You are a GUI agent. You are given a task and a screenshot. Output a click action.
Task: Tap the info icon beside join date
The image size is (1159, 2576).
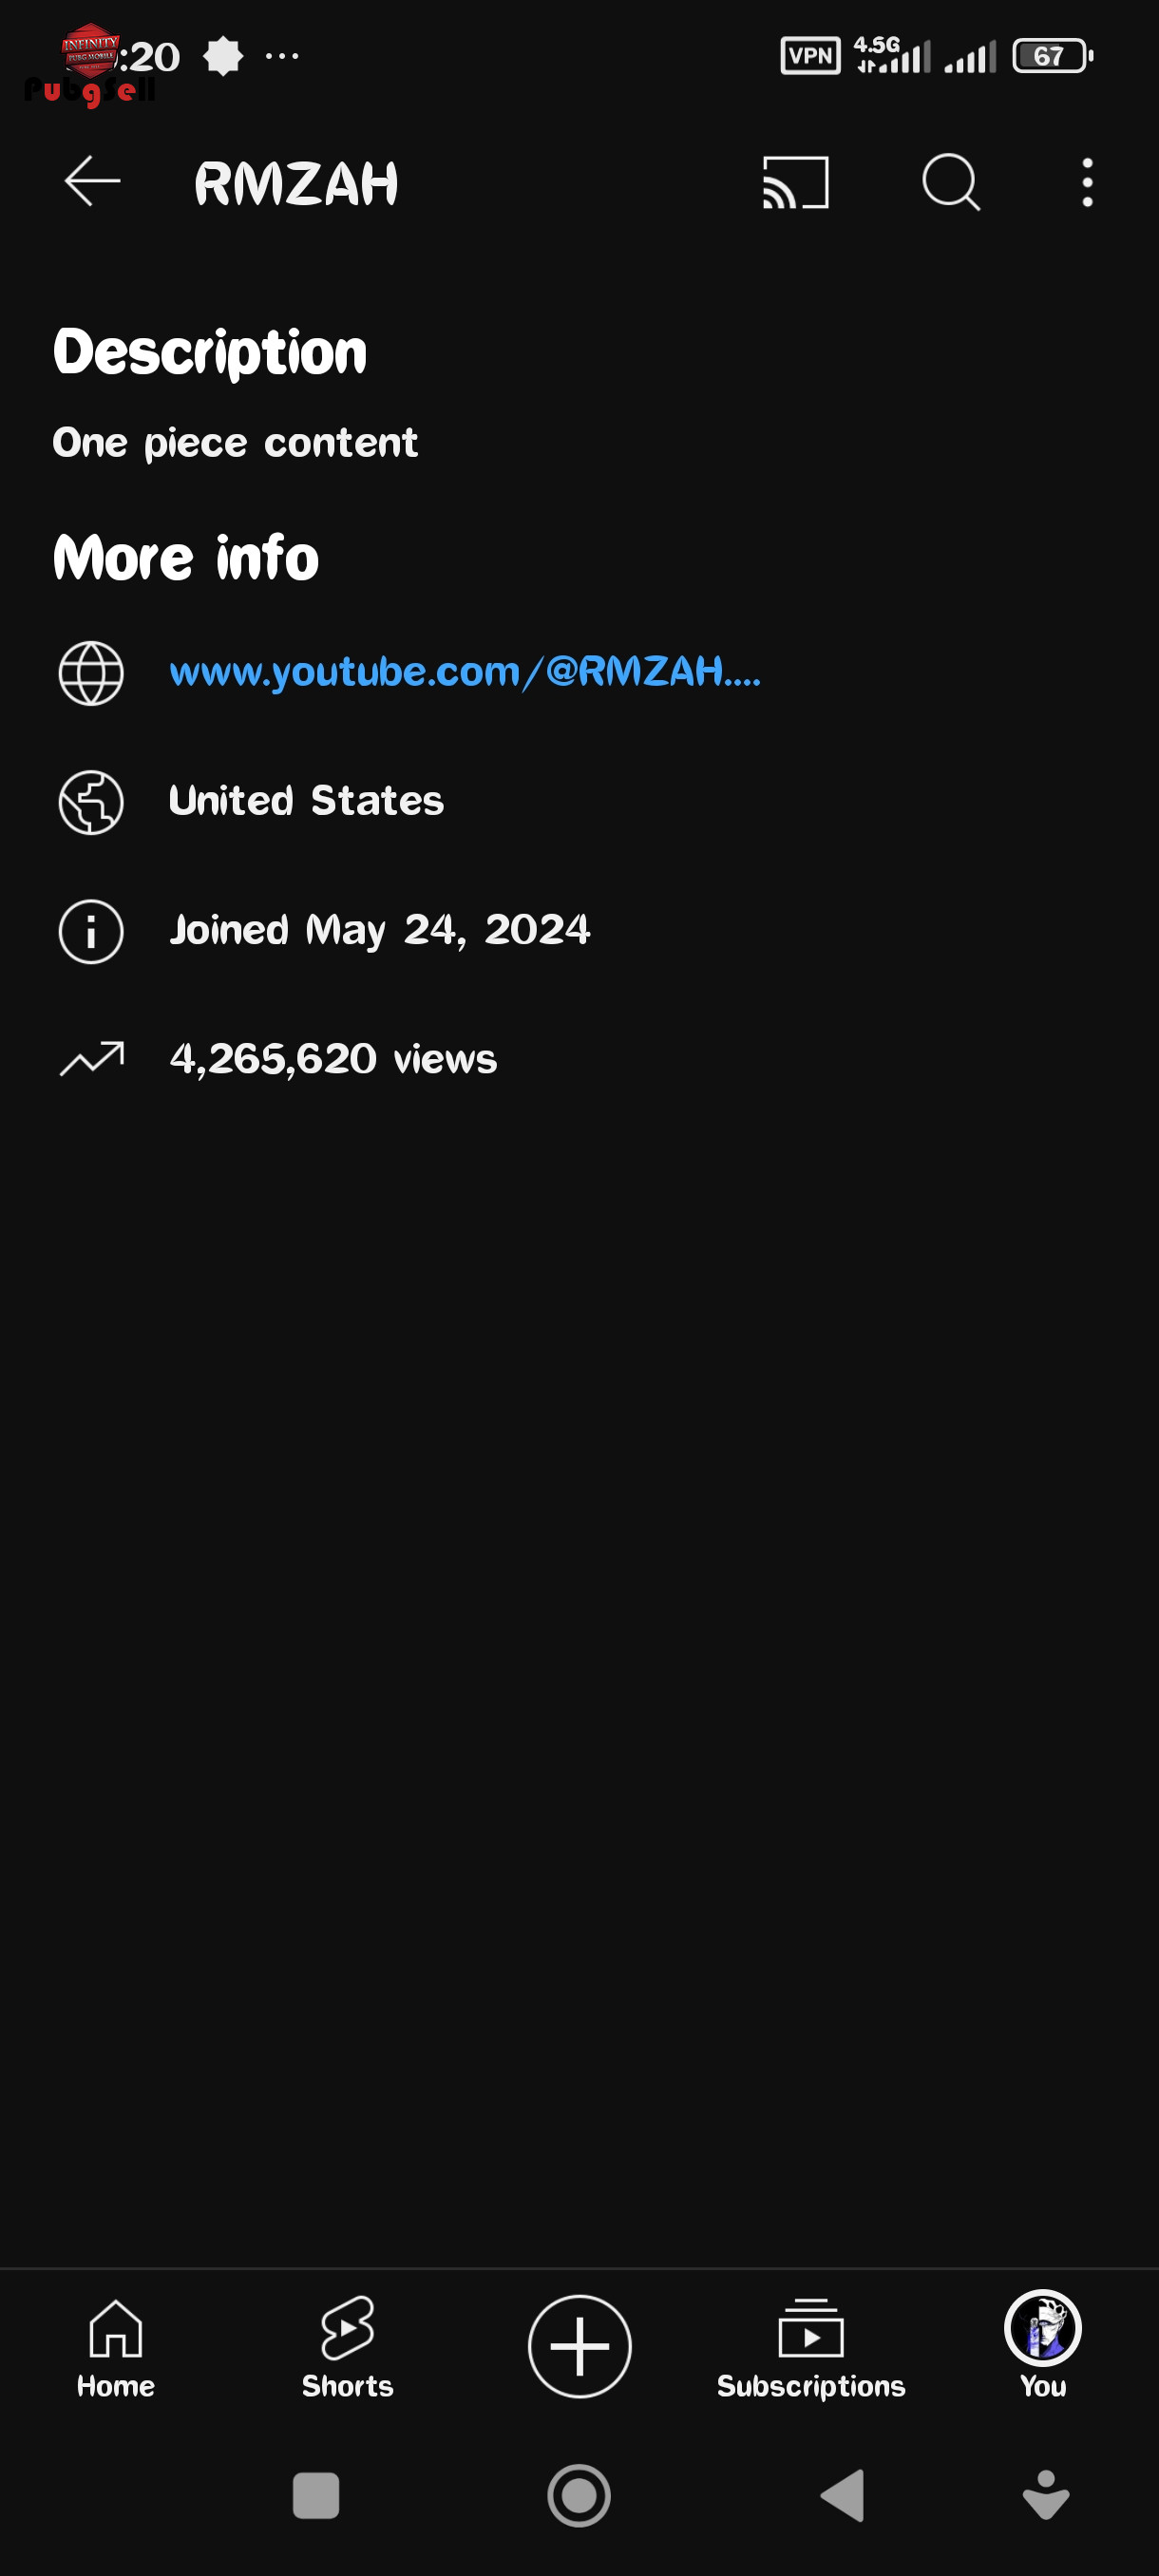pos(91,931)
